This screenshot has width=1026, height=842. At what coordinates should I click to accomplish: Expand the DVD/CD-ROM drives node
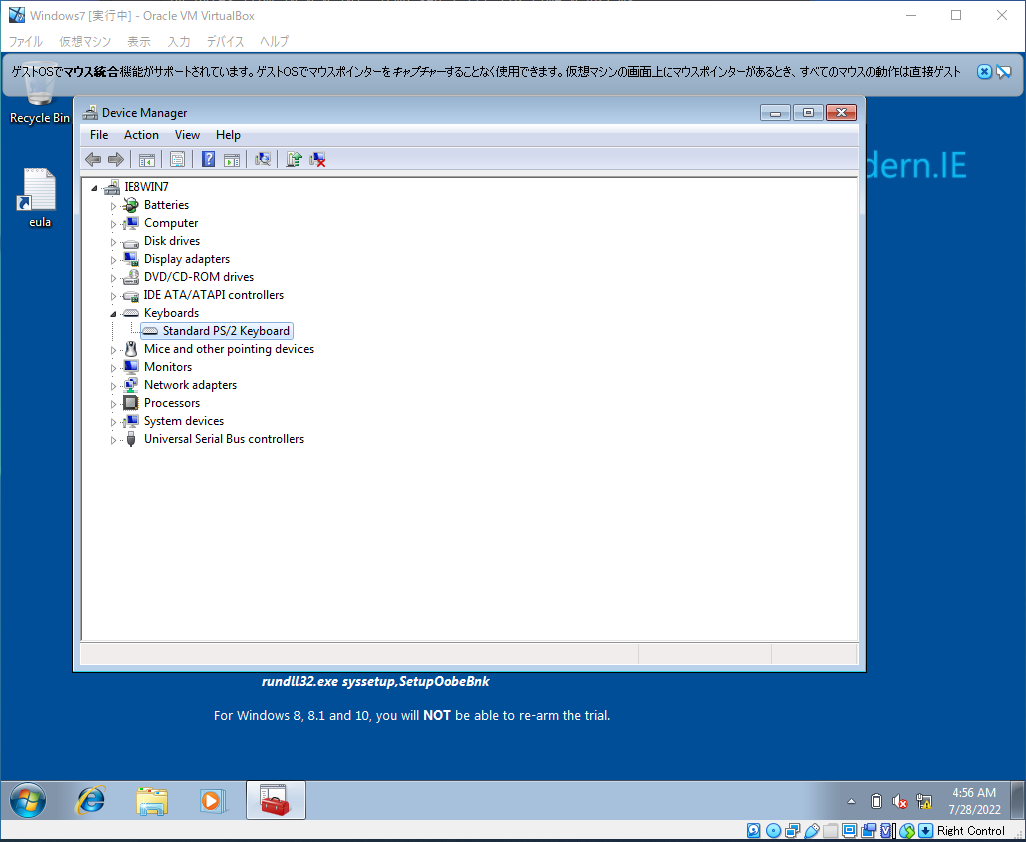point(113,277)
